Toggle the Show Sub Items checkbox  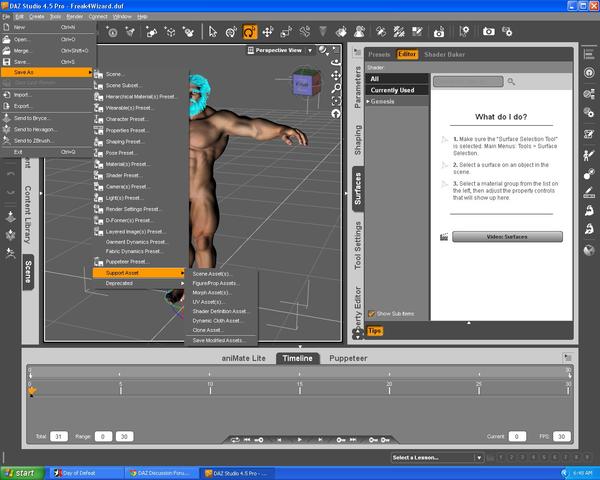pos(371,314)
